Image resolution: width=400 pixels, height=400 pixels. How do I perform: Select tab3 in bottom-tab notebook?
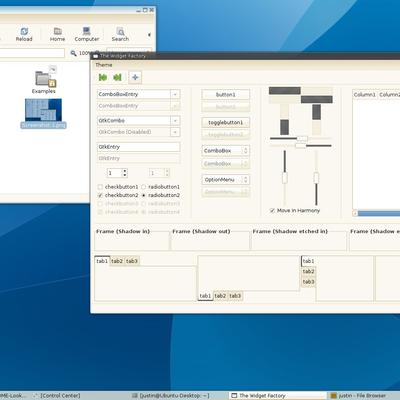click(235, 296)
